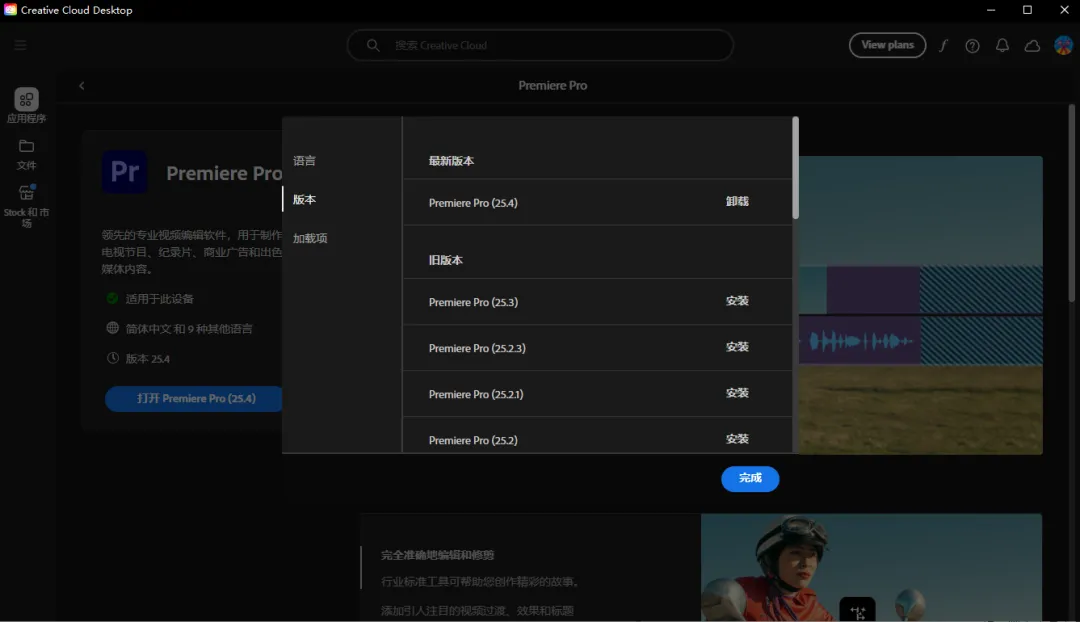Click the 搜索 Creative Cloud search field
The image size is (1080, 622).
(540, 45)
